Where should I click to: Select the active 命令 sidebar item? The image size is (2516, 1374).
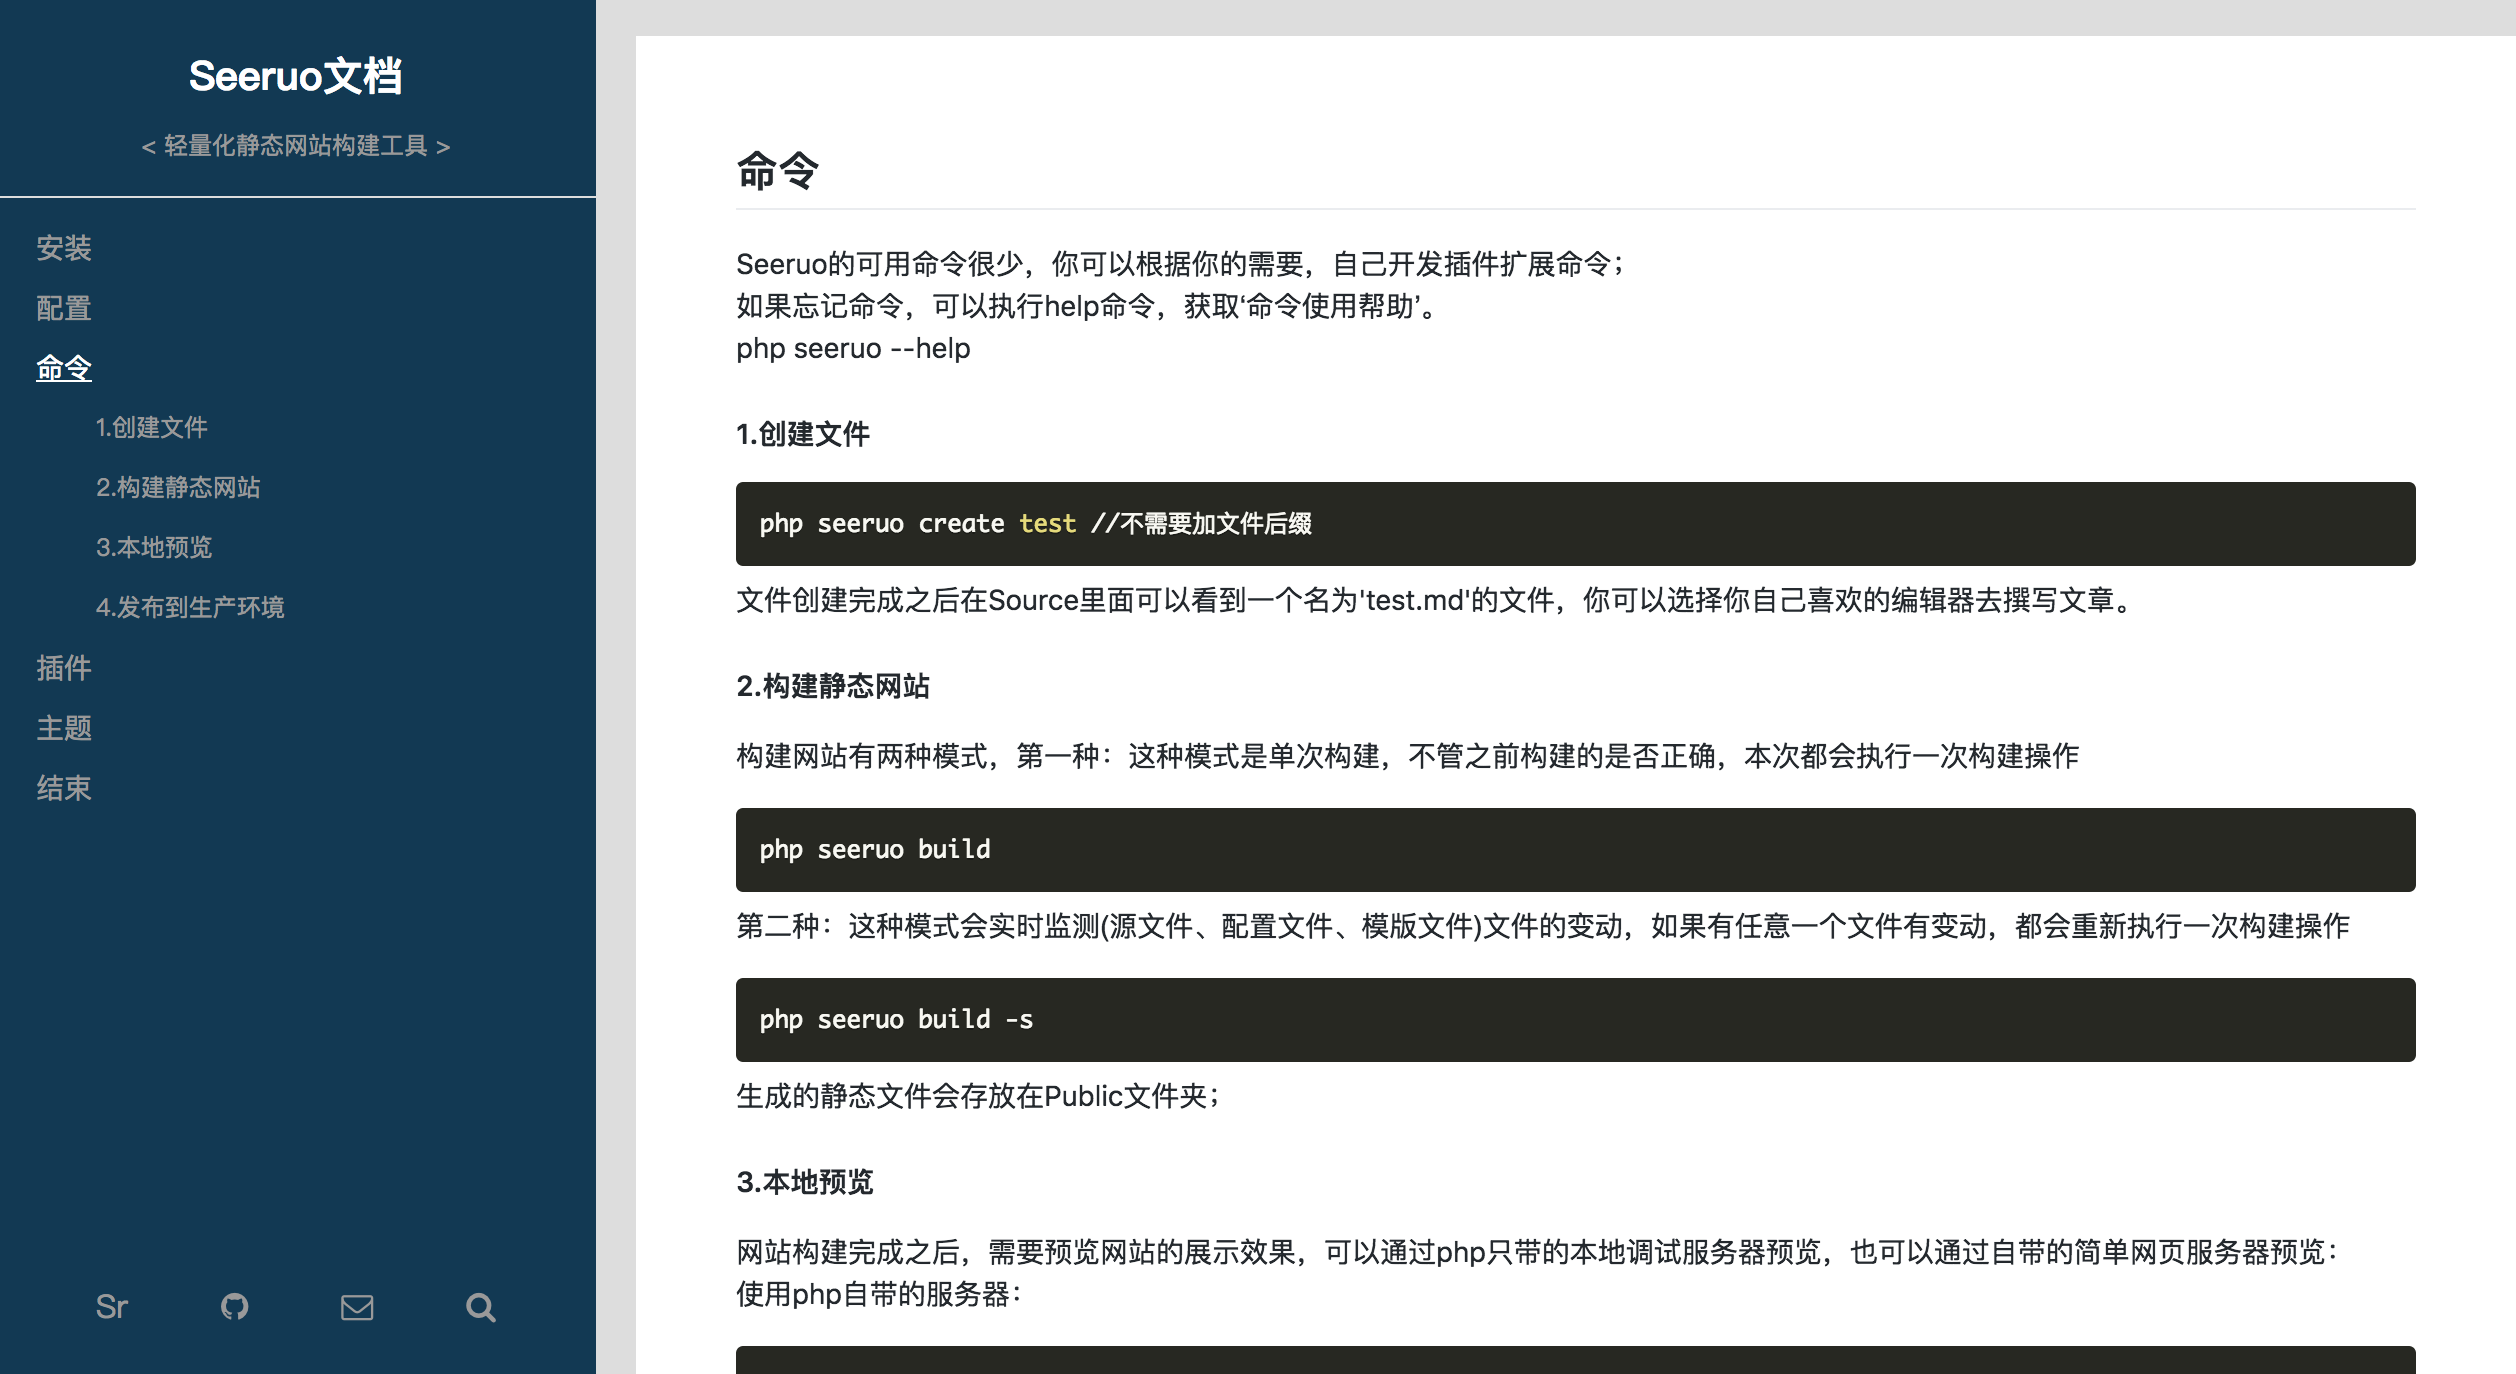click(x=64, y=368)
